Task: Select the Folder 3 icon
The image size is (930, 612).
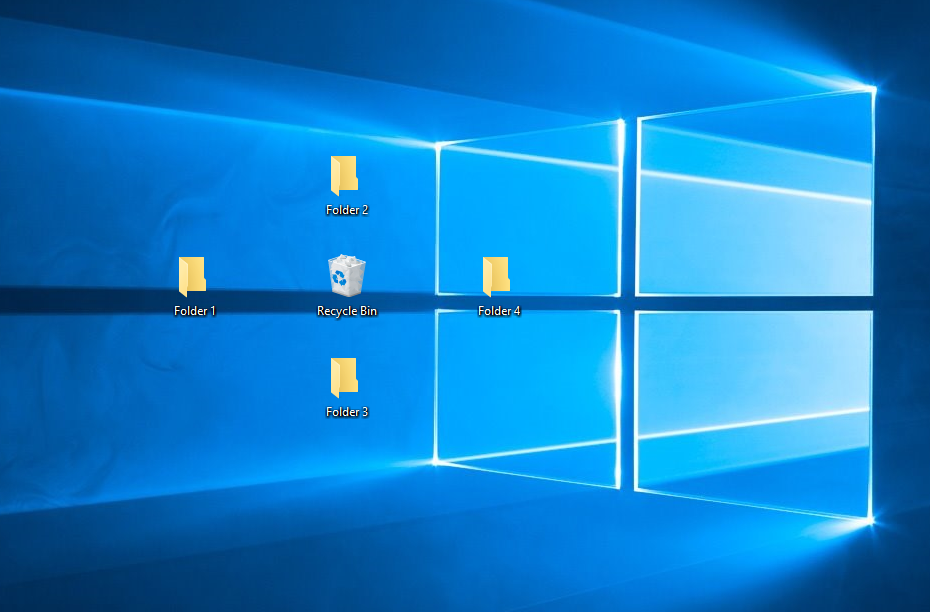Action: [x=344, y=377]
